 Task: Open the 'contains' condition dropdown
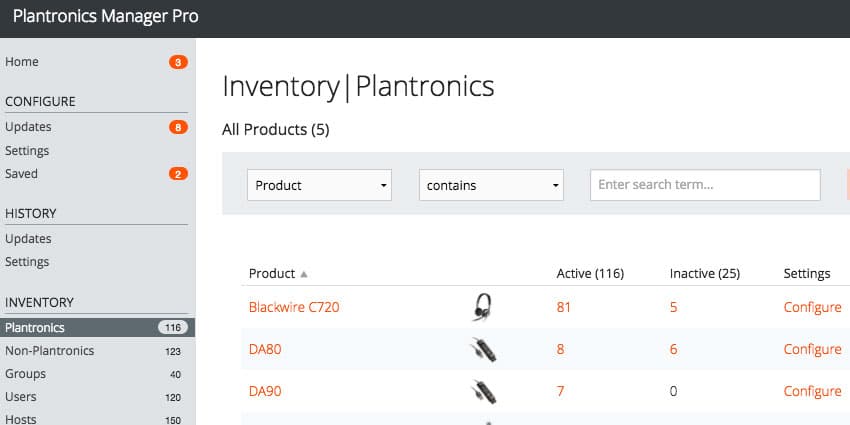491,185
